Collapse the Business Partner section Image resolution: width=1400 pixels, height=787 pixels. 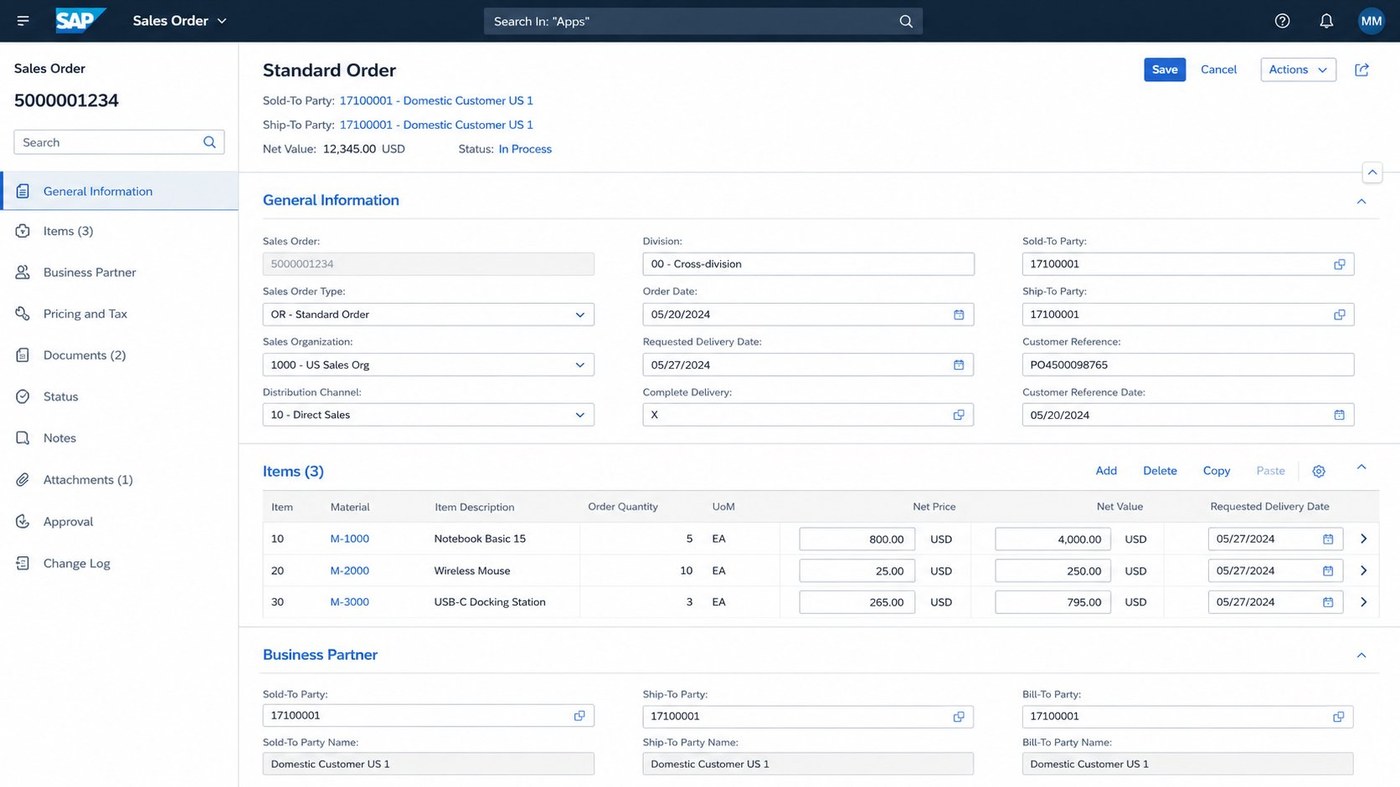[x=1361, y=655]
